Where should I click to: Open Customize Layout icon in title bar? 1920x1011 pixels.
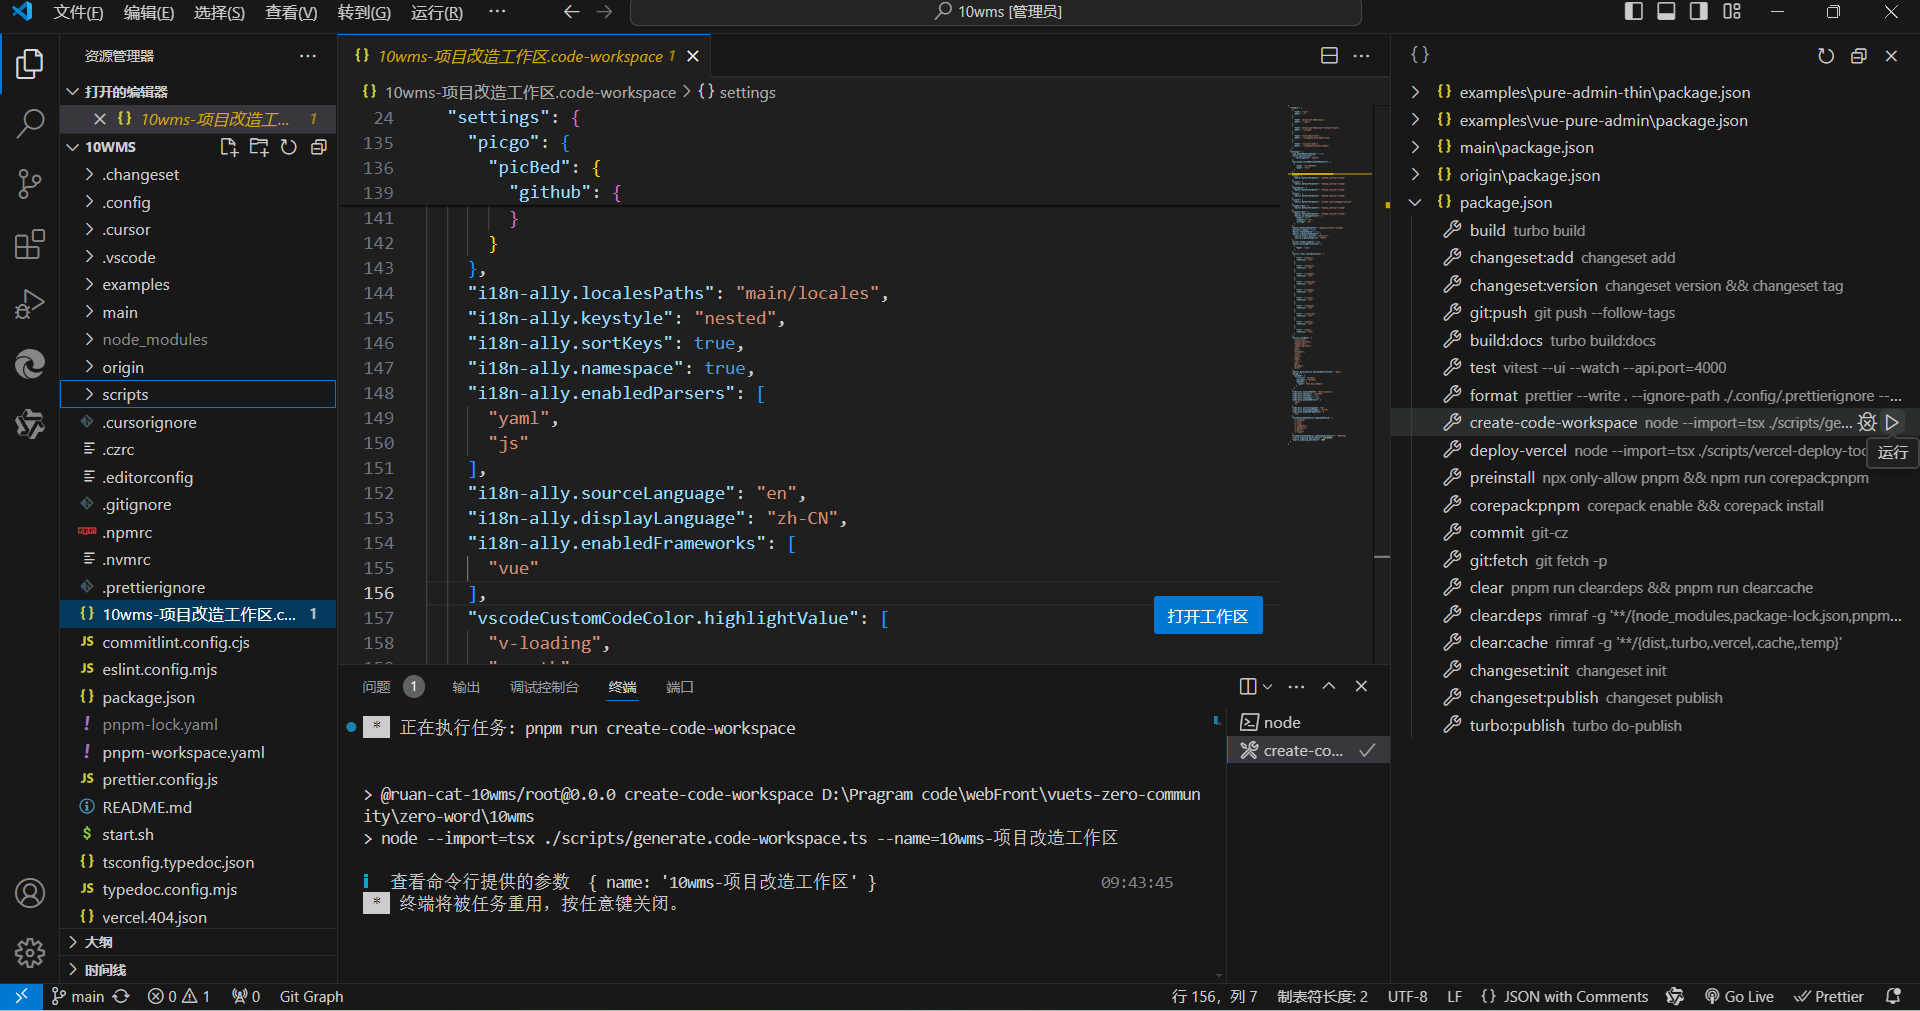coord(1732,12)
